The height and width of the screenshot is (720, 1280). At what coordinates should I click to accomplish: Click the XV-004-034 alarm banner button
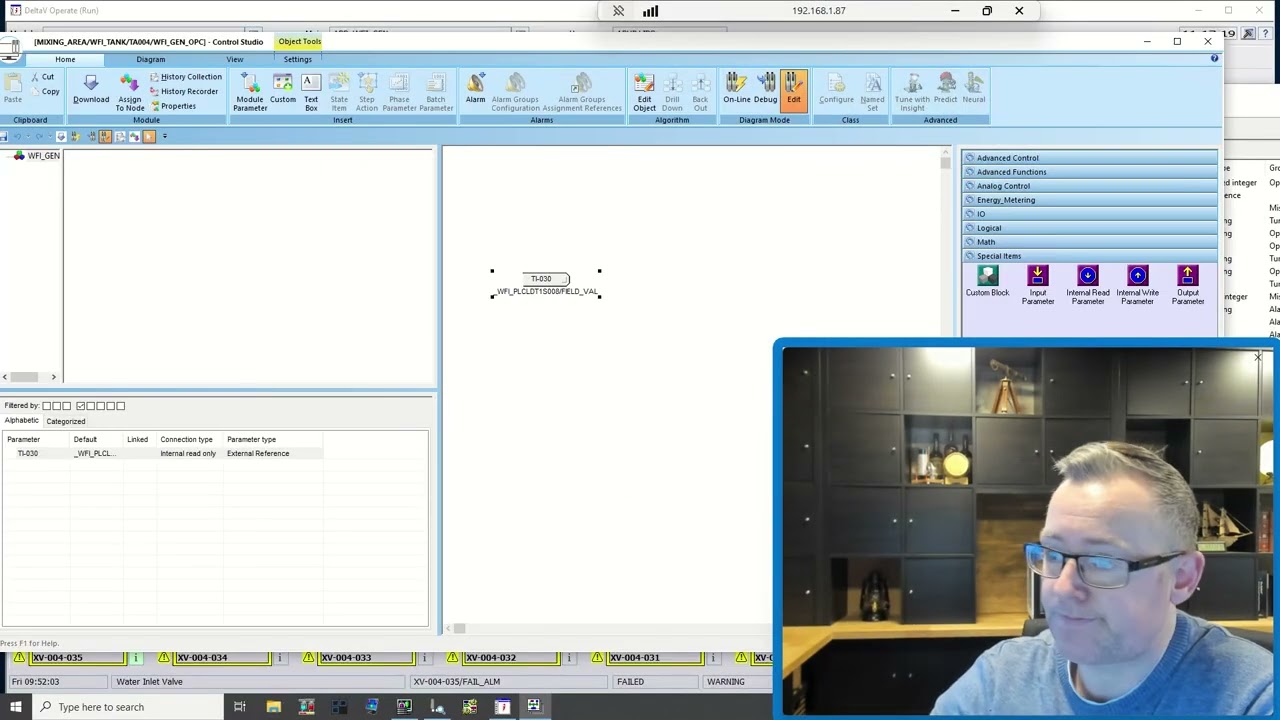click(x=222, y=657)
